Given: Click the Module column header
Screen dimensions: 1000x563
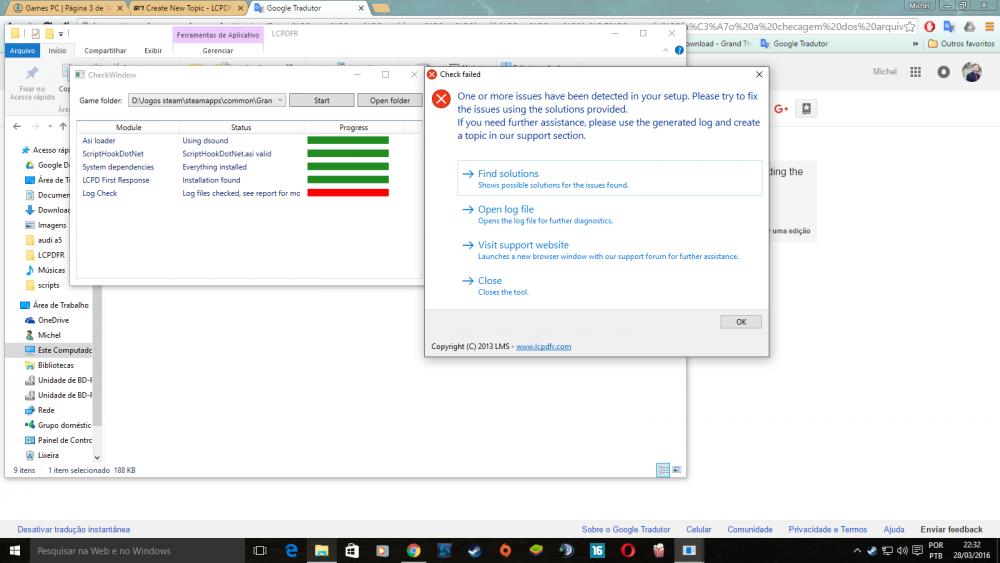Looking at the screenshot, I should pos(128,128).
